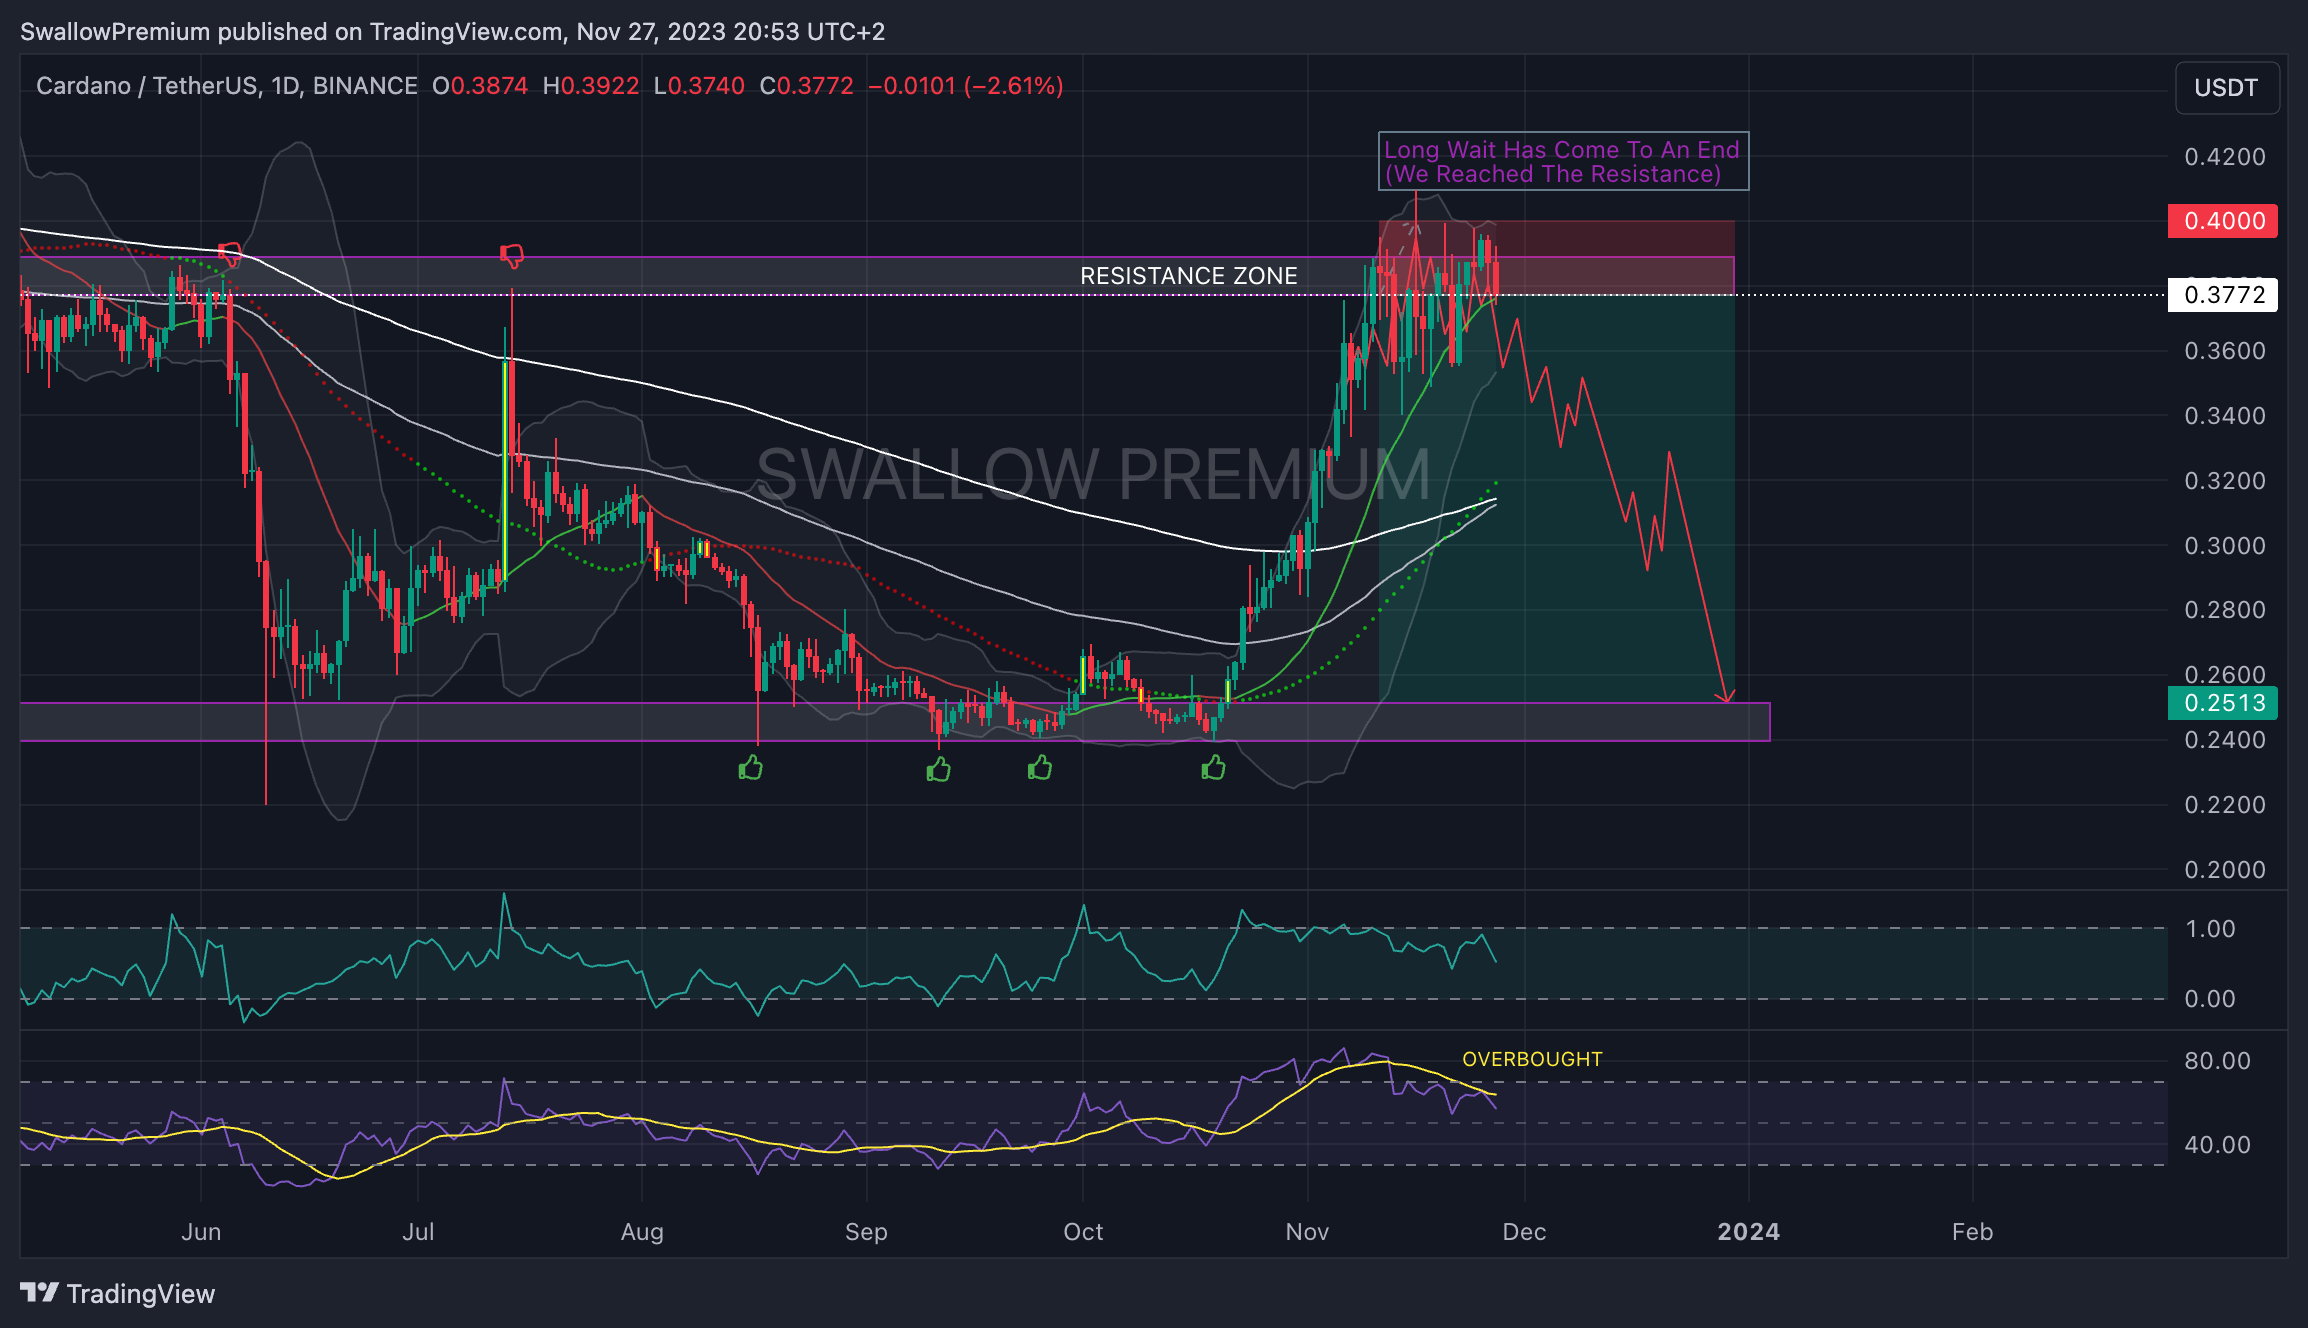Click the 0.2200 price axis label
The height and width of the screenshot is (1328, 2308).
click(x=2225, y=805)
